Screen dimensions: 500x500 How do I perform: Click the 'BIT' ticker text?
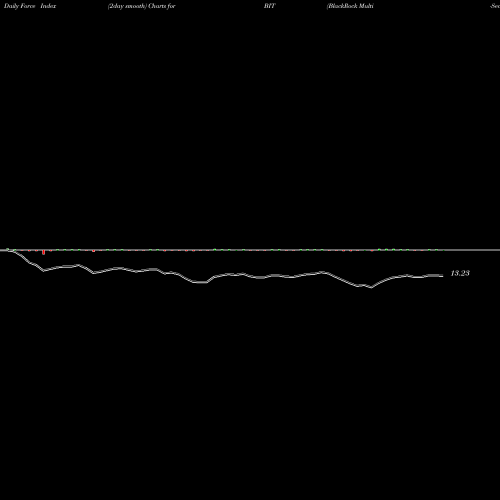tap(270, 6)
